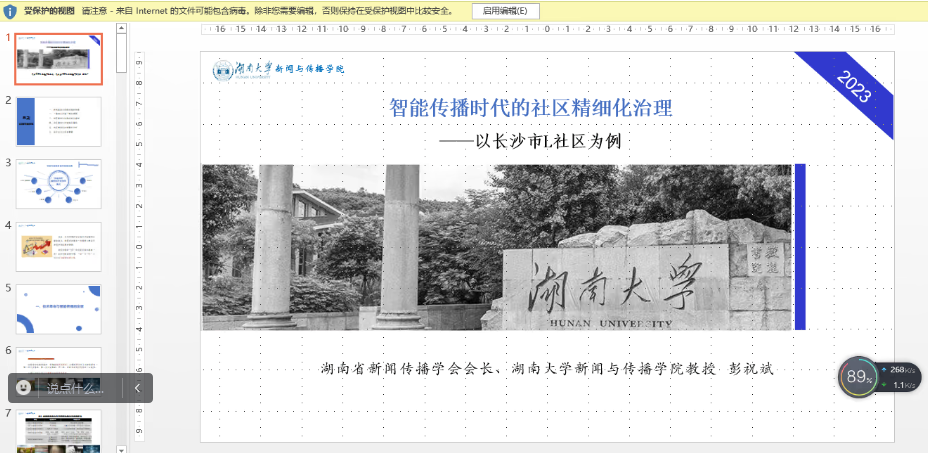This screenshot has width=928, height=453.
Task: Select slide 7 thumbnail
Action: pos(59,431)
